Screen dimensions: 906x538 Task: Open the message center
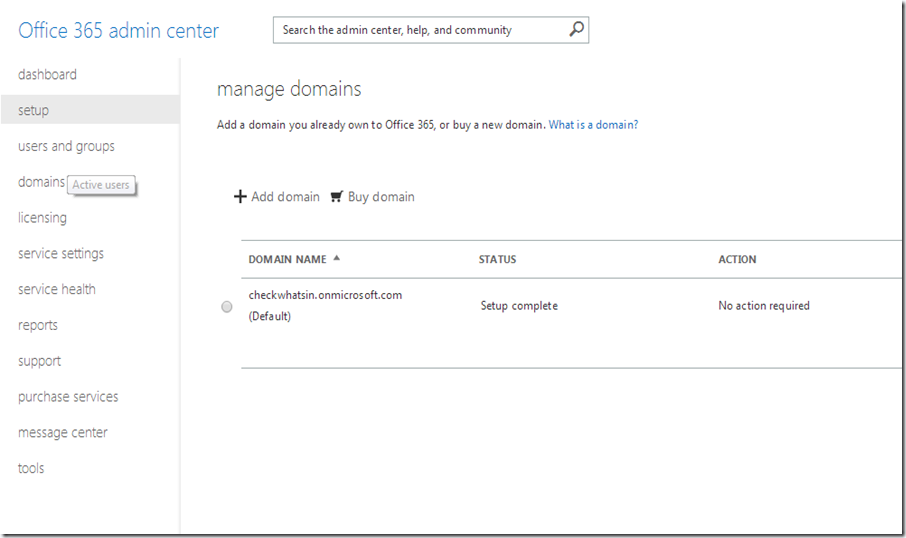[62, 433]
